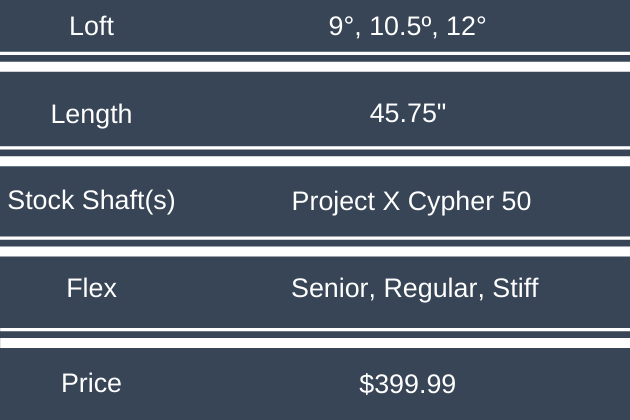Click the Price row label
This screenshot has width=630, height=420.
click(x=91, y=383)
